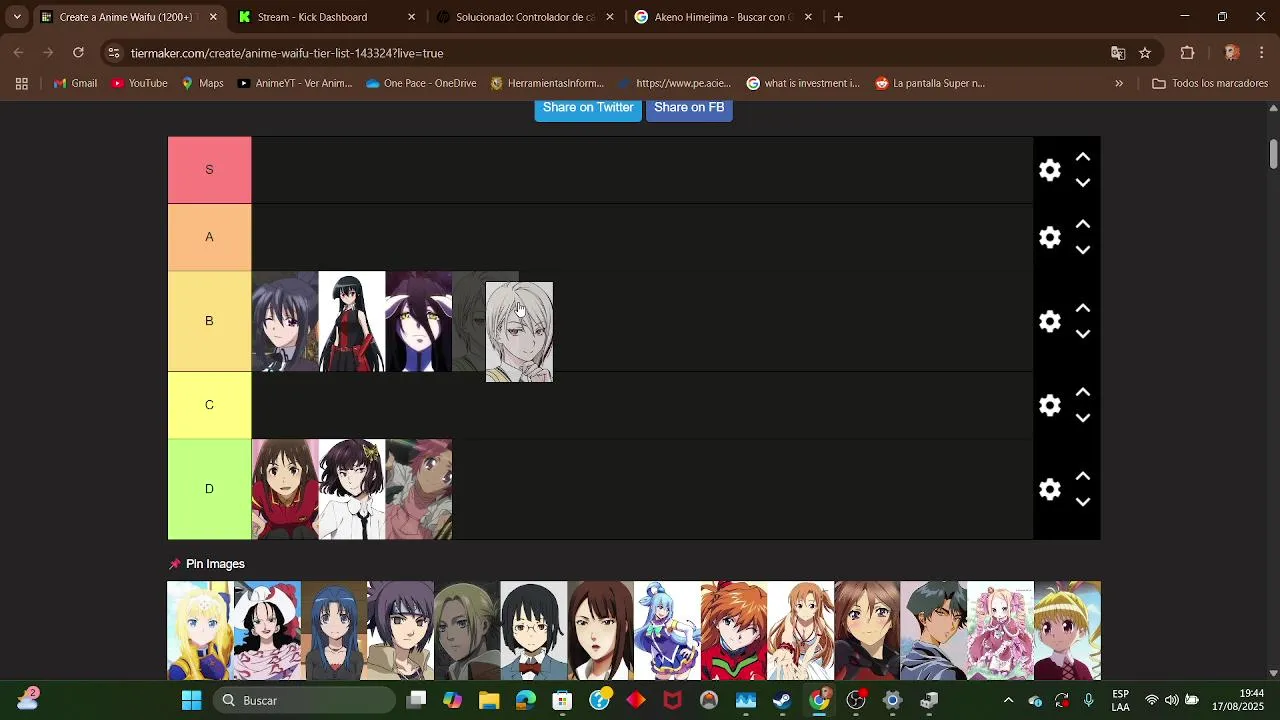
Task: Select the Create a Anime Waifu tab
Action: [x=128, y=17]
